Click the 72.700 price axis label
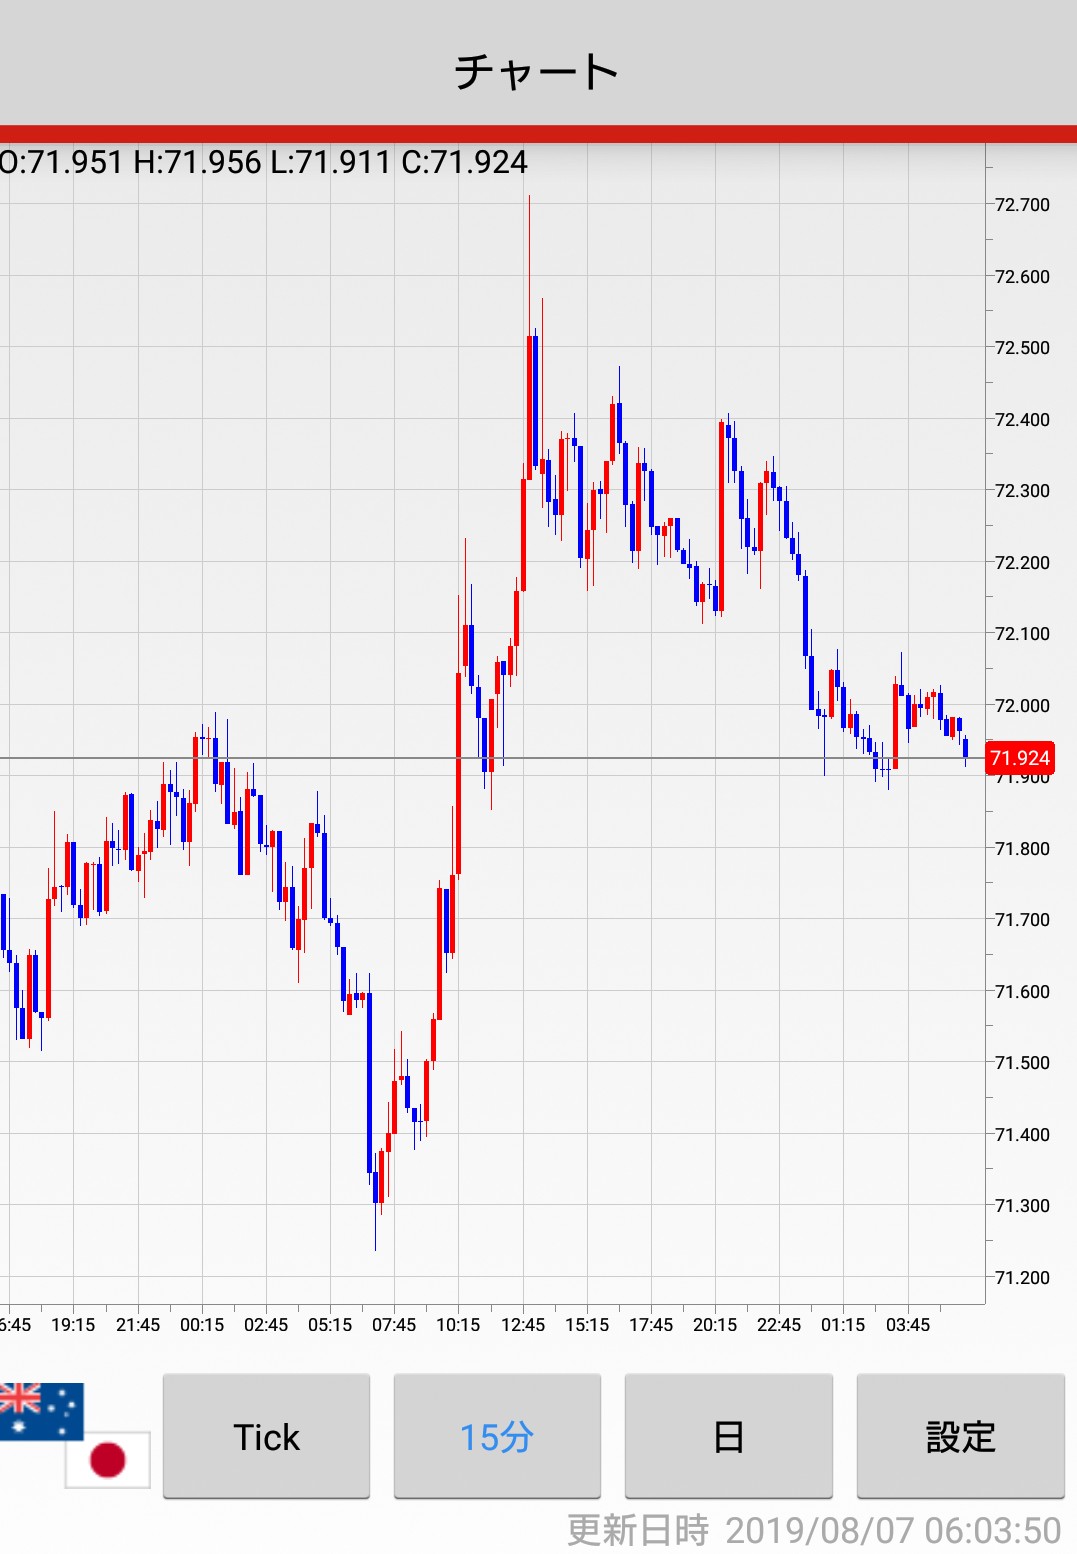1077x1554 pixels. (x=1022, y=205)
